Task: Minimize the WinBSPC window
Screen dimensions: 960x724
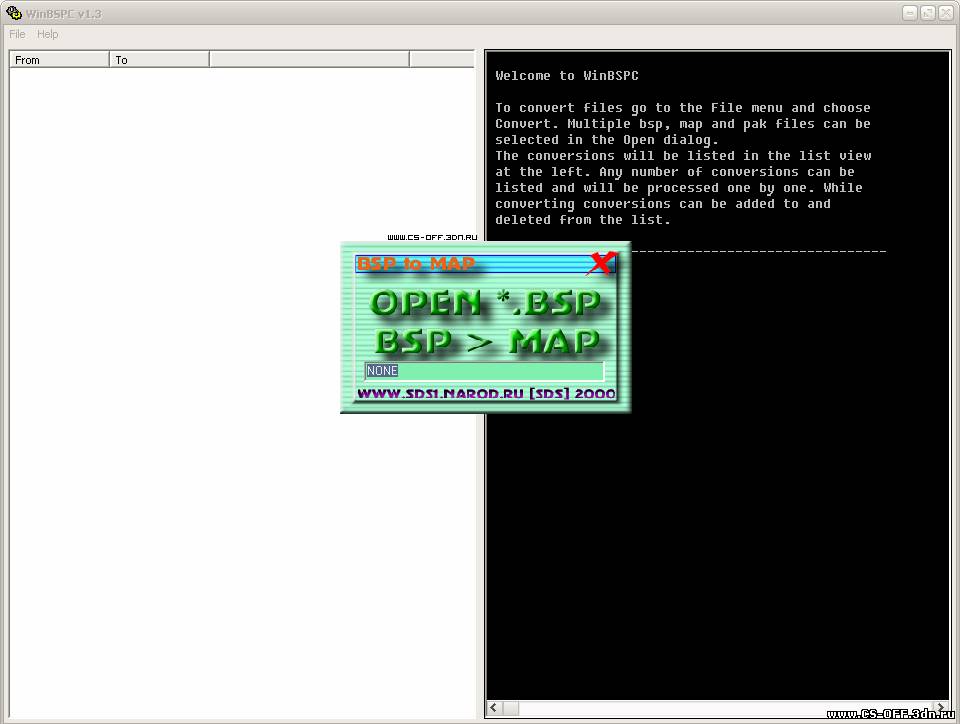Action: [910, 13]
